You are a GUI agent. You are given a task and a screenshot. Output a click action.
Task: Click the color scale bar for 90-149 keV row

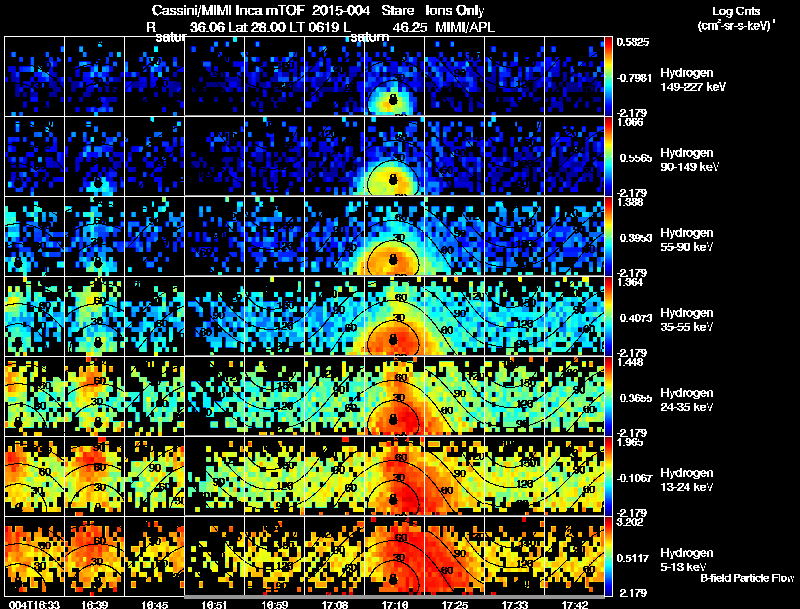tap(608, 157)
